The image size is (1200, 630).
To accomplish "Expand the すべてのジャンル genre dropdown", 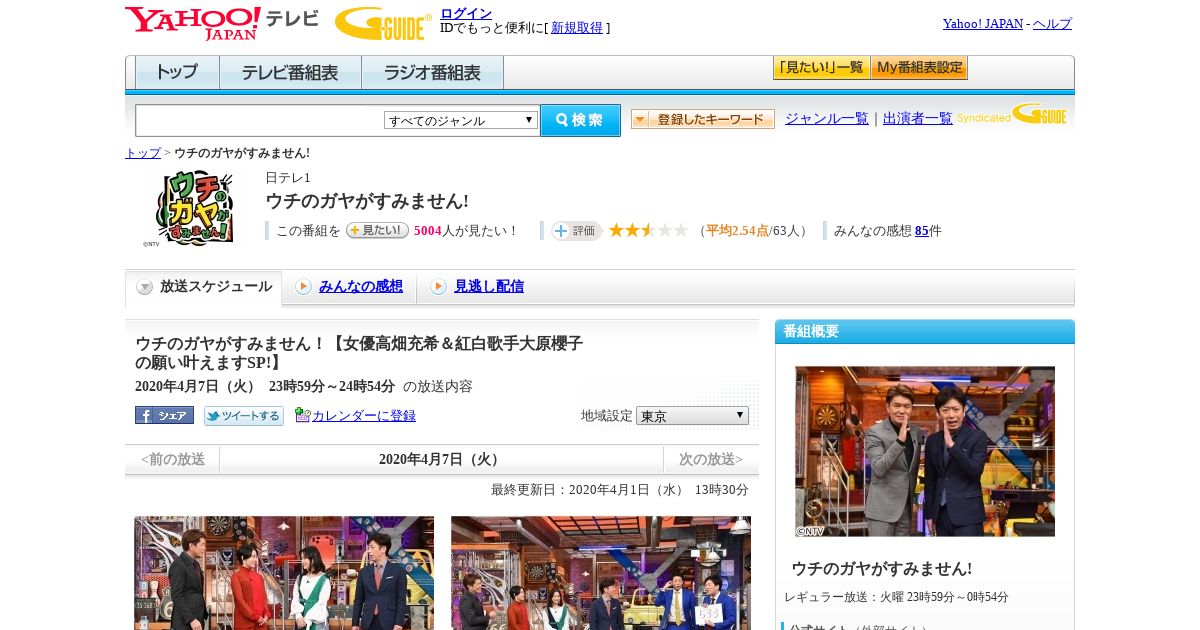I will coord(461,120).
